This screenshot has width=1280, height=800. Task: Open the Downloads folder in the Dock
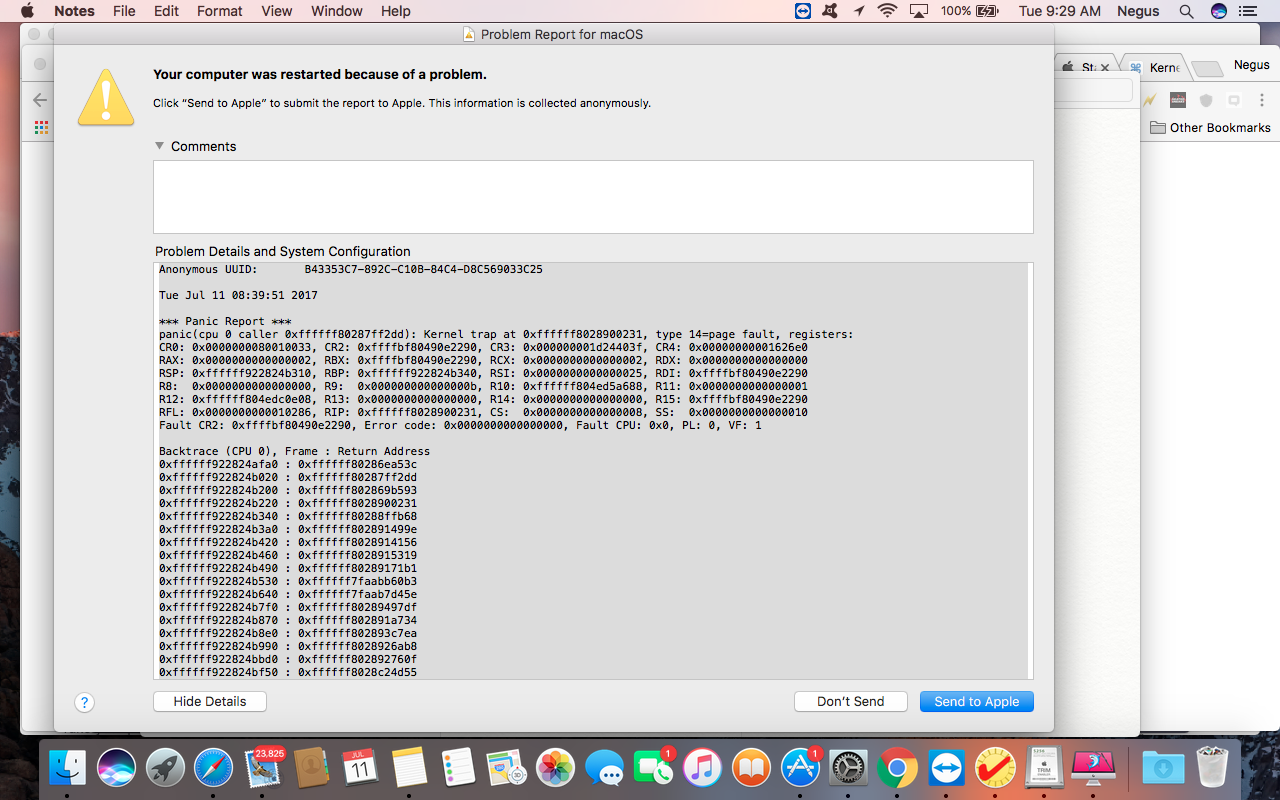1163,768
